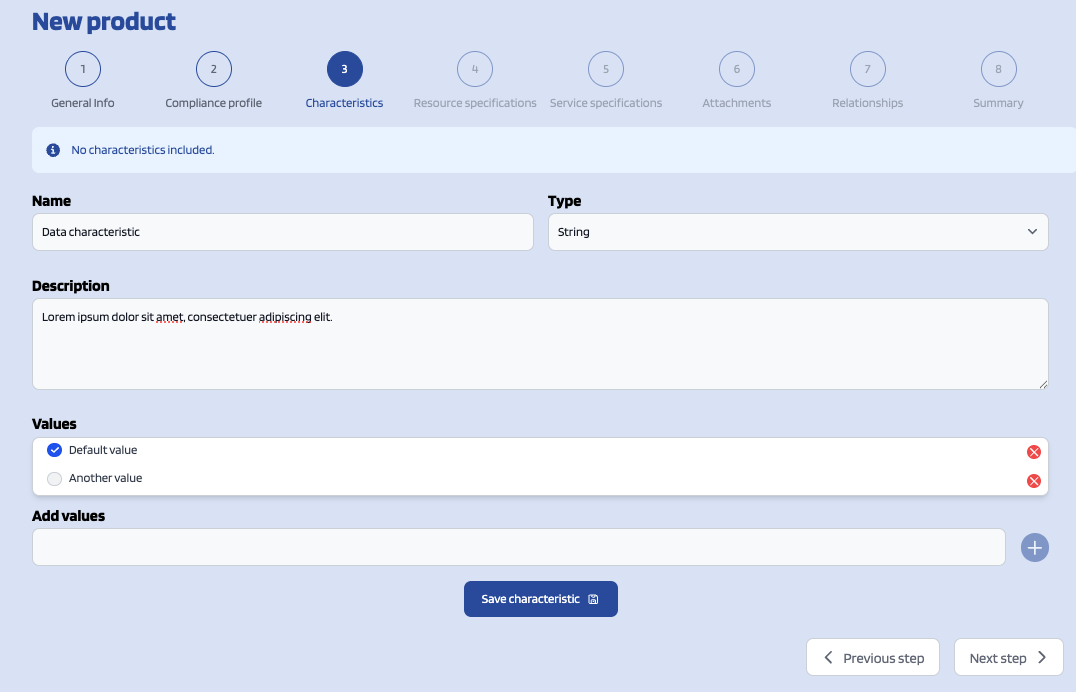
Task: Jump to step 2 Compliance profile circle
Action: 214,69
